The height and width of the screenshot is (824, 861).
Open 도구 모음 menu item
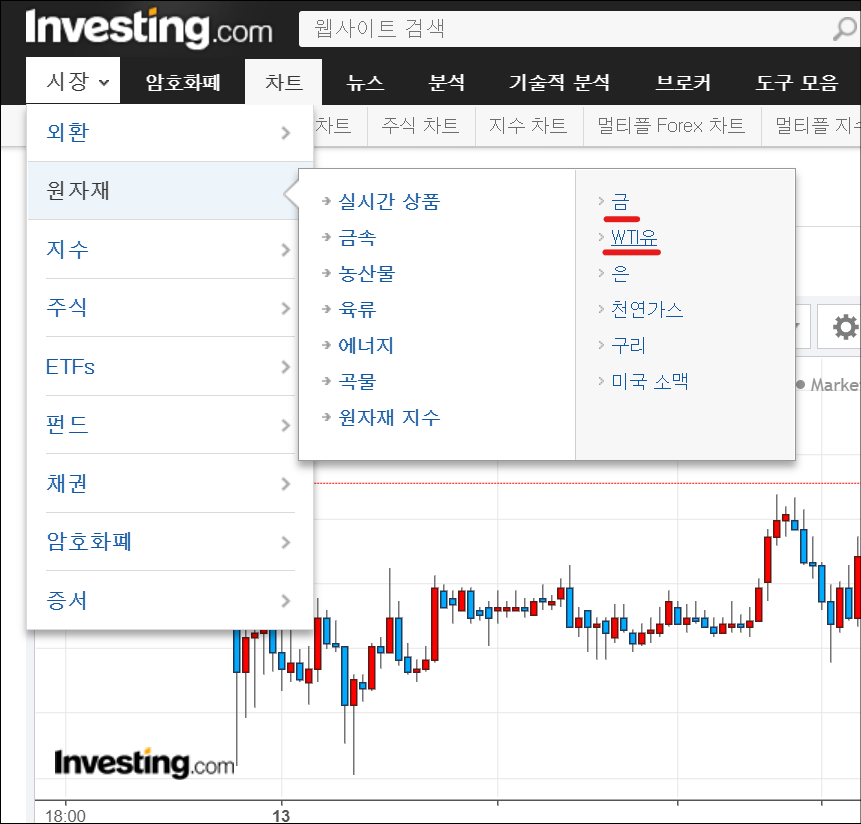(797, 82)
